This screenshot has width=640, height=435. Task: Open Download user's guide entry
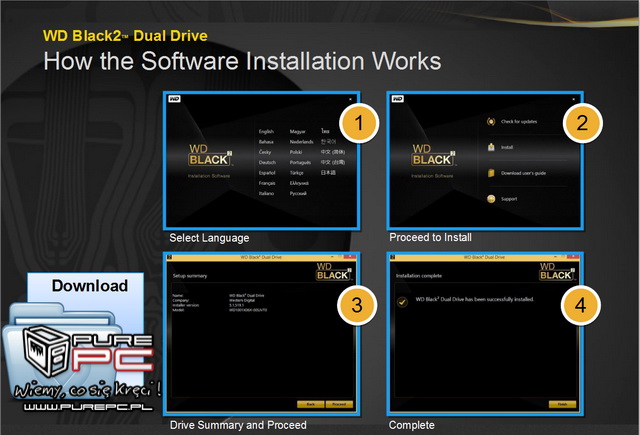tap(523, 173)
